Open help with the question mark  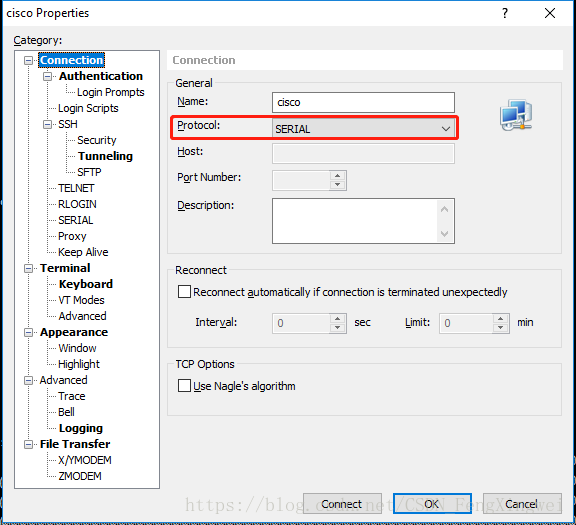(505, 13)
